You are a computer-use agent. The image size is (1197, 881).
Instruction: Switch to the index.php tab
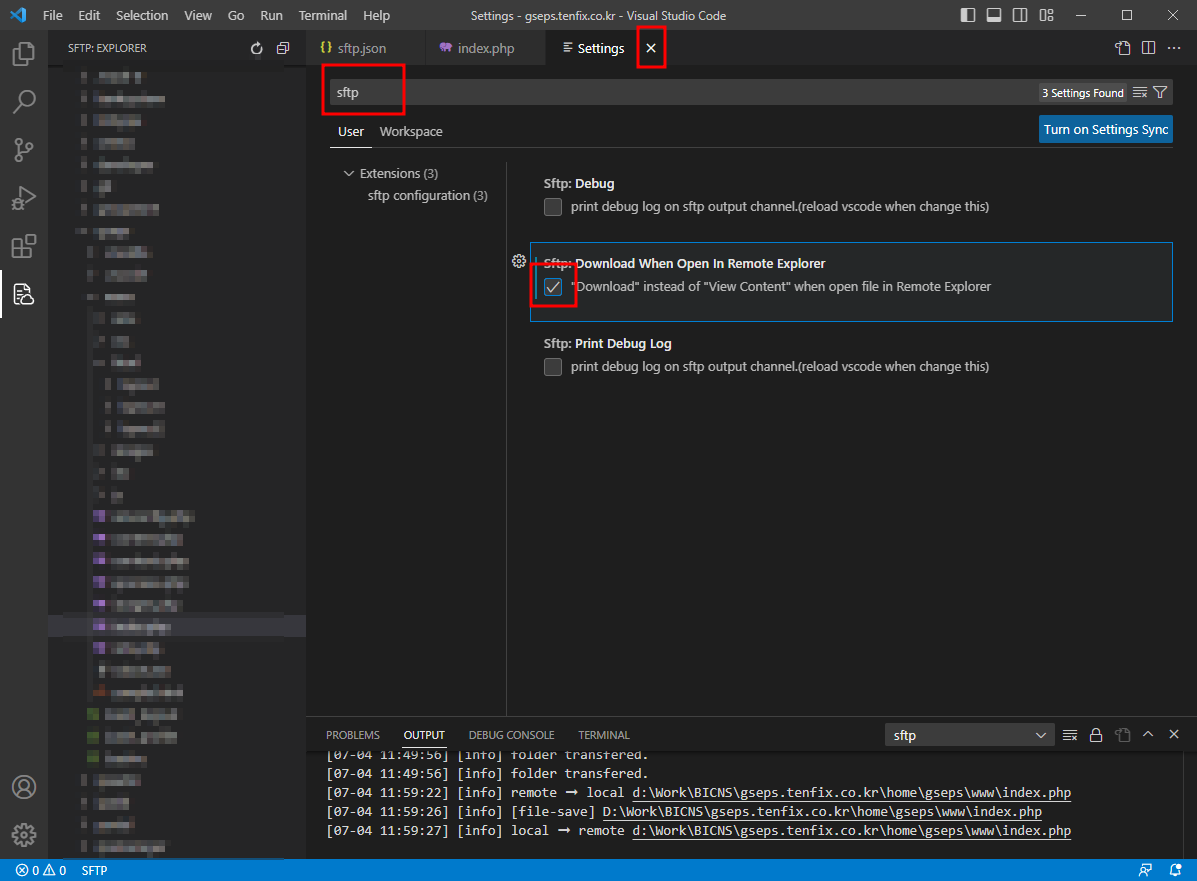point(486,48)
